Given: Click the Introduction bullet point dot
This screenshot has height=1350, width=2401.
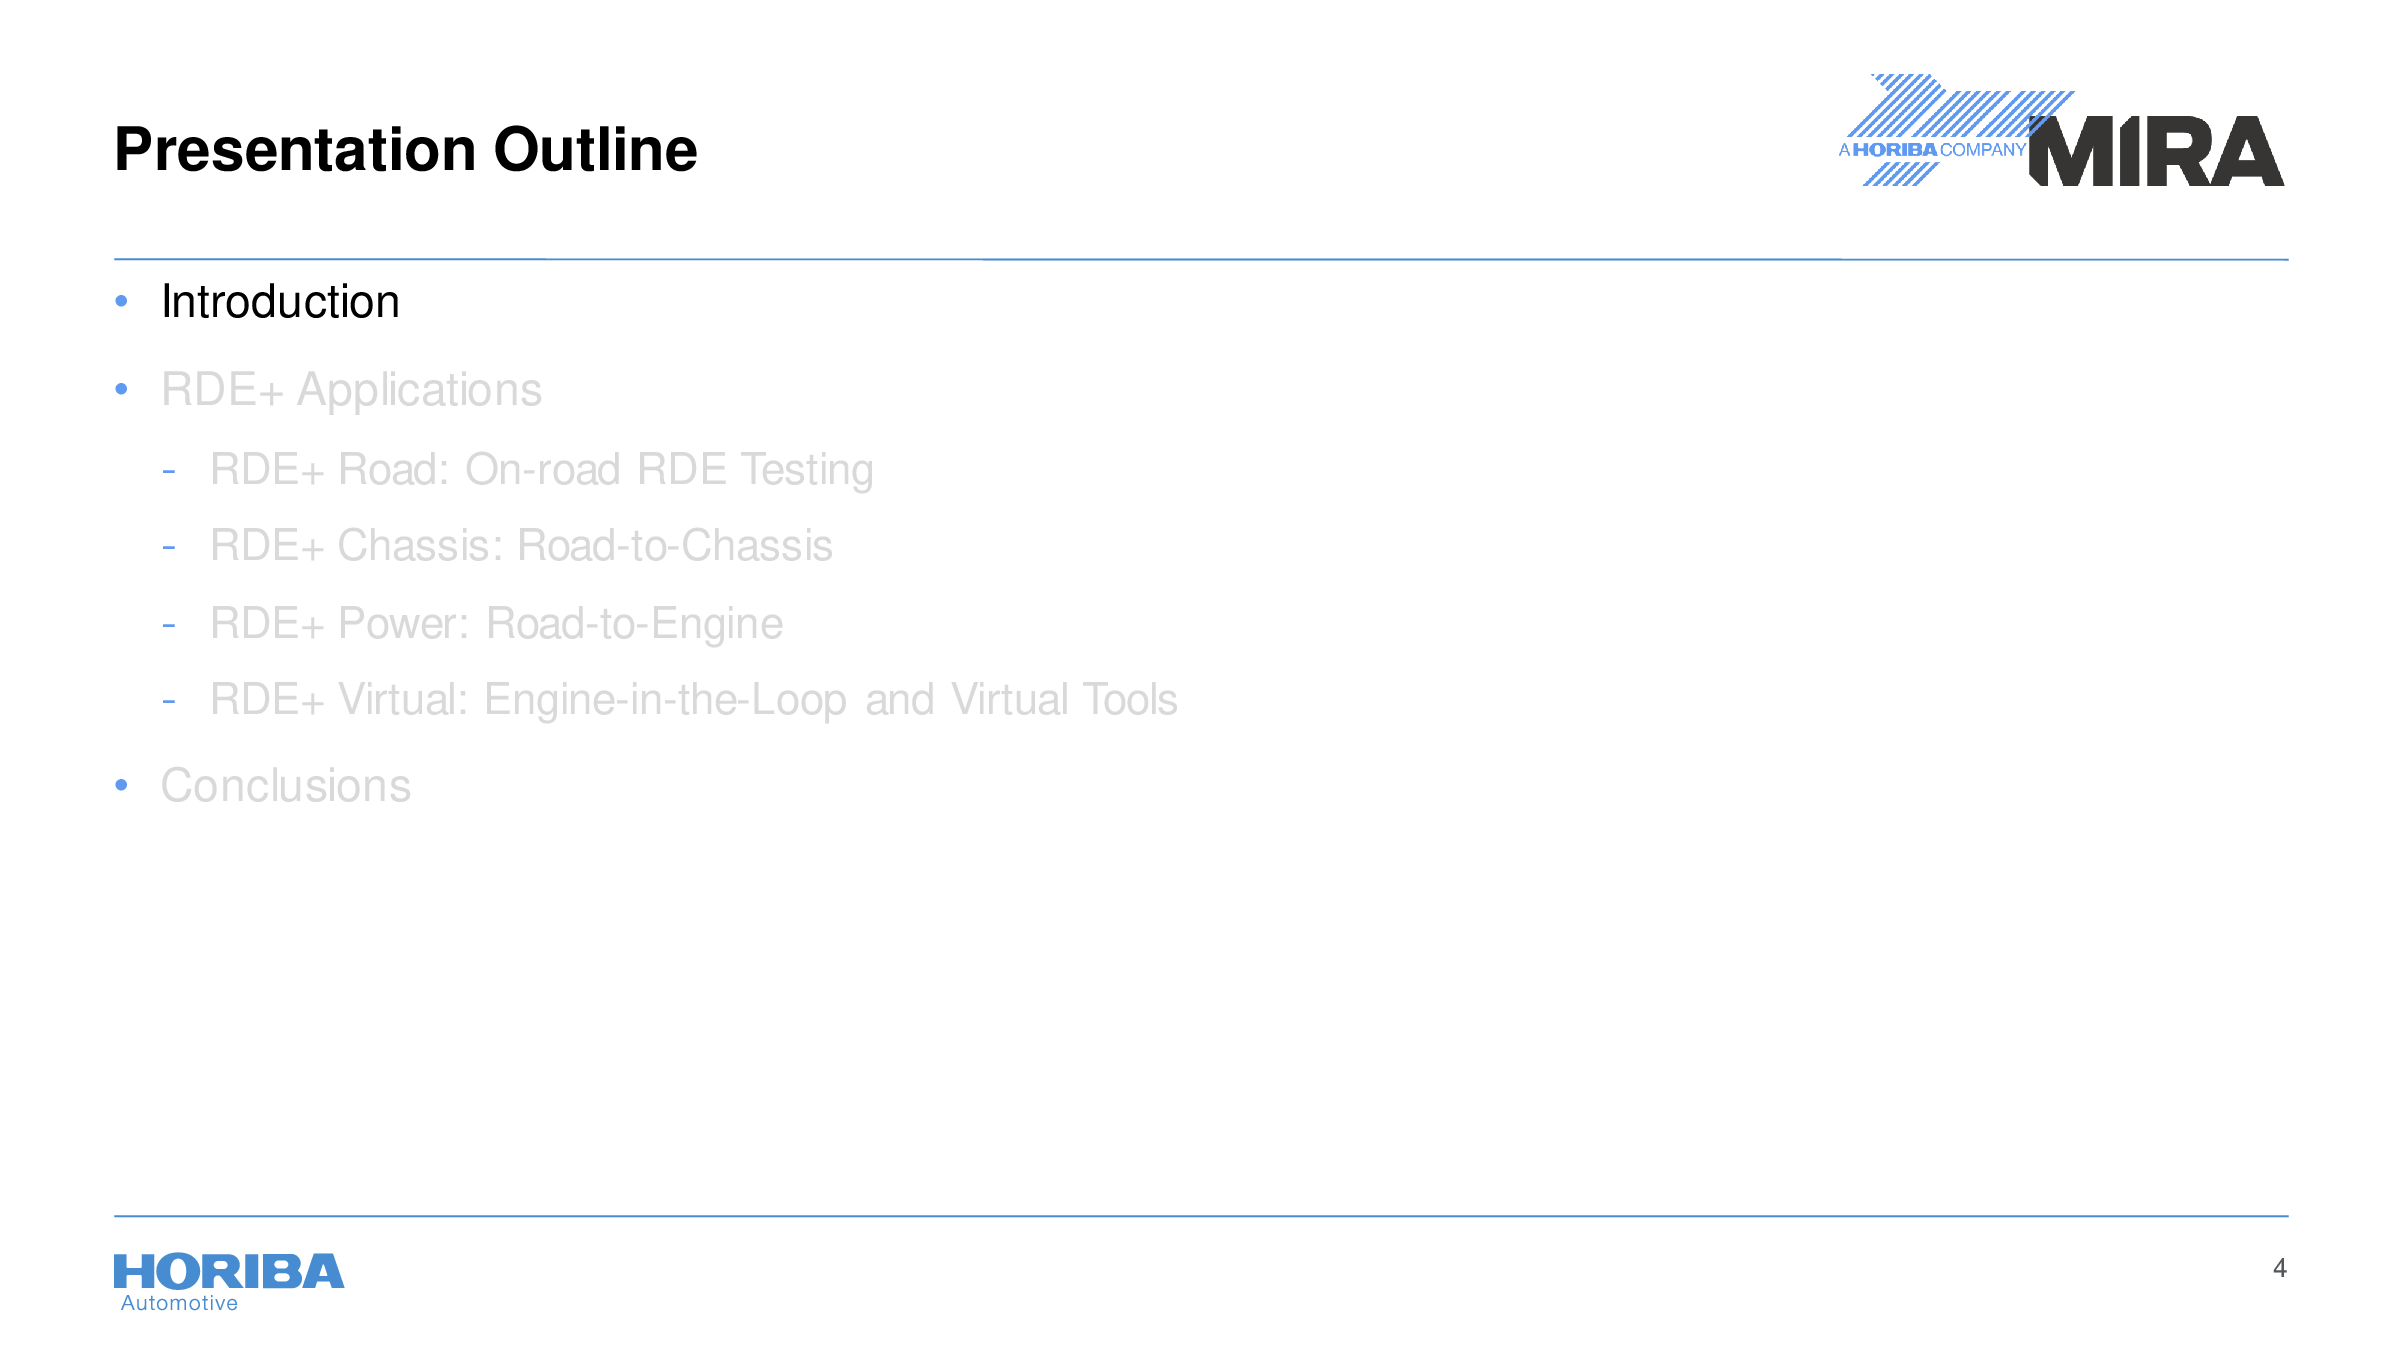Looking at the screenshot, I should tap(121, 301).
